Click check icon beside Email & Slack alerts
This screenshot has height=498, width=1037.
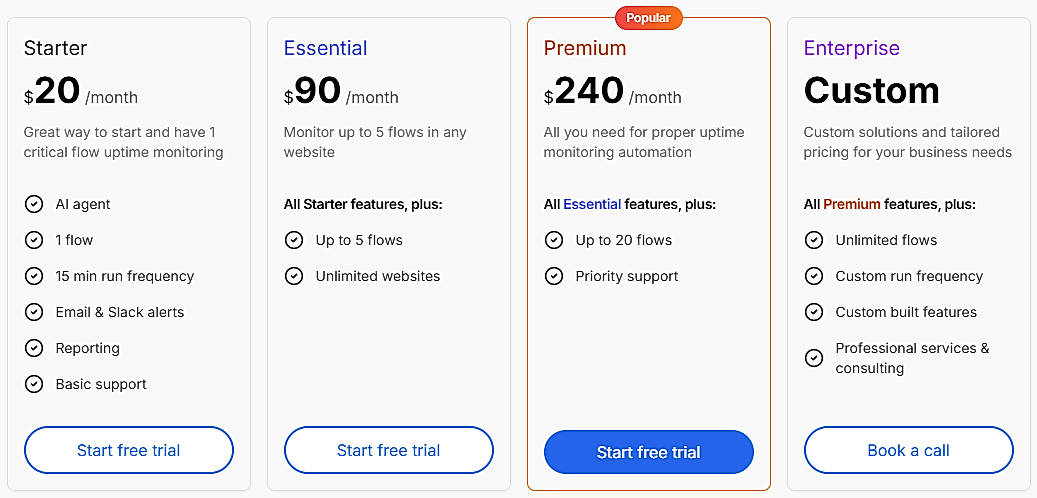tap(34, 312)
